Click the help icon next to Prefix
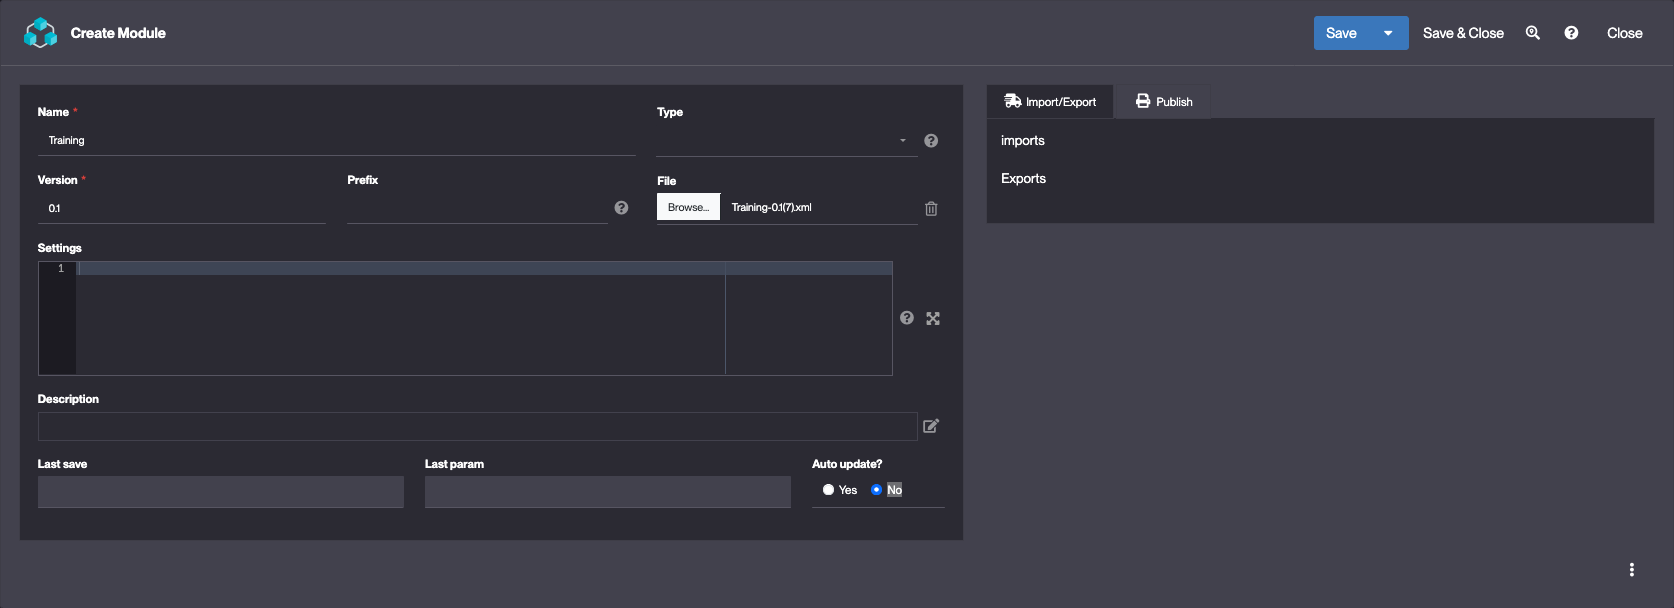This screenshot has height=608, width=1674. 621,208
